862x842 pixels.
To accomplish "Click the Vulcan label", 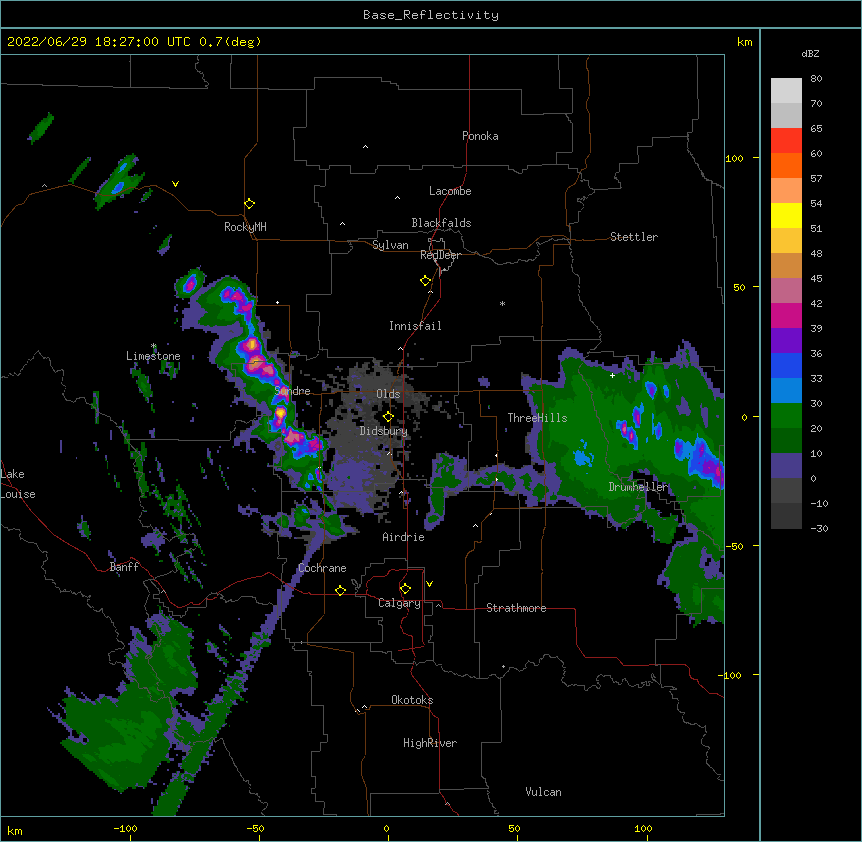I will [543, 792].
